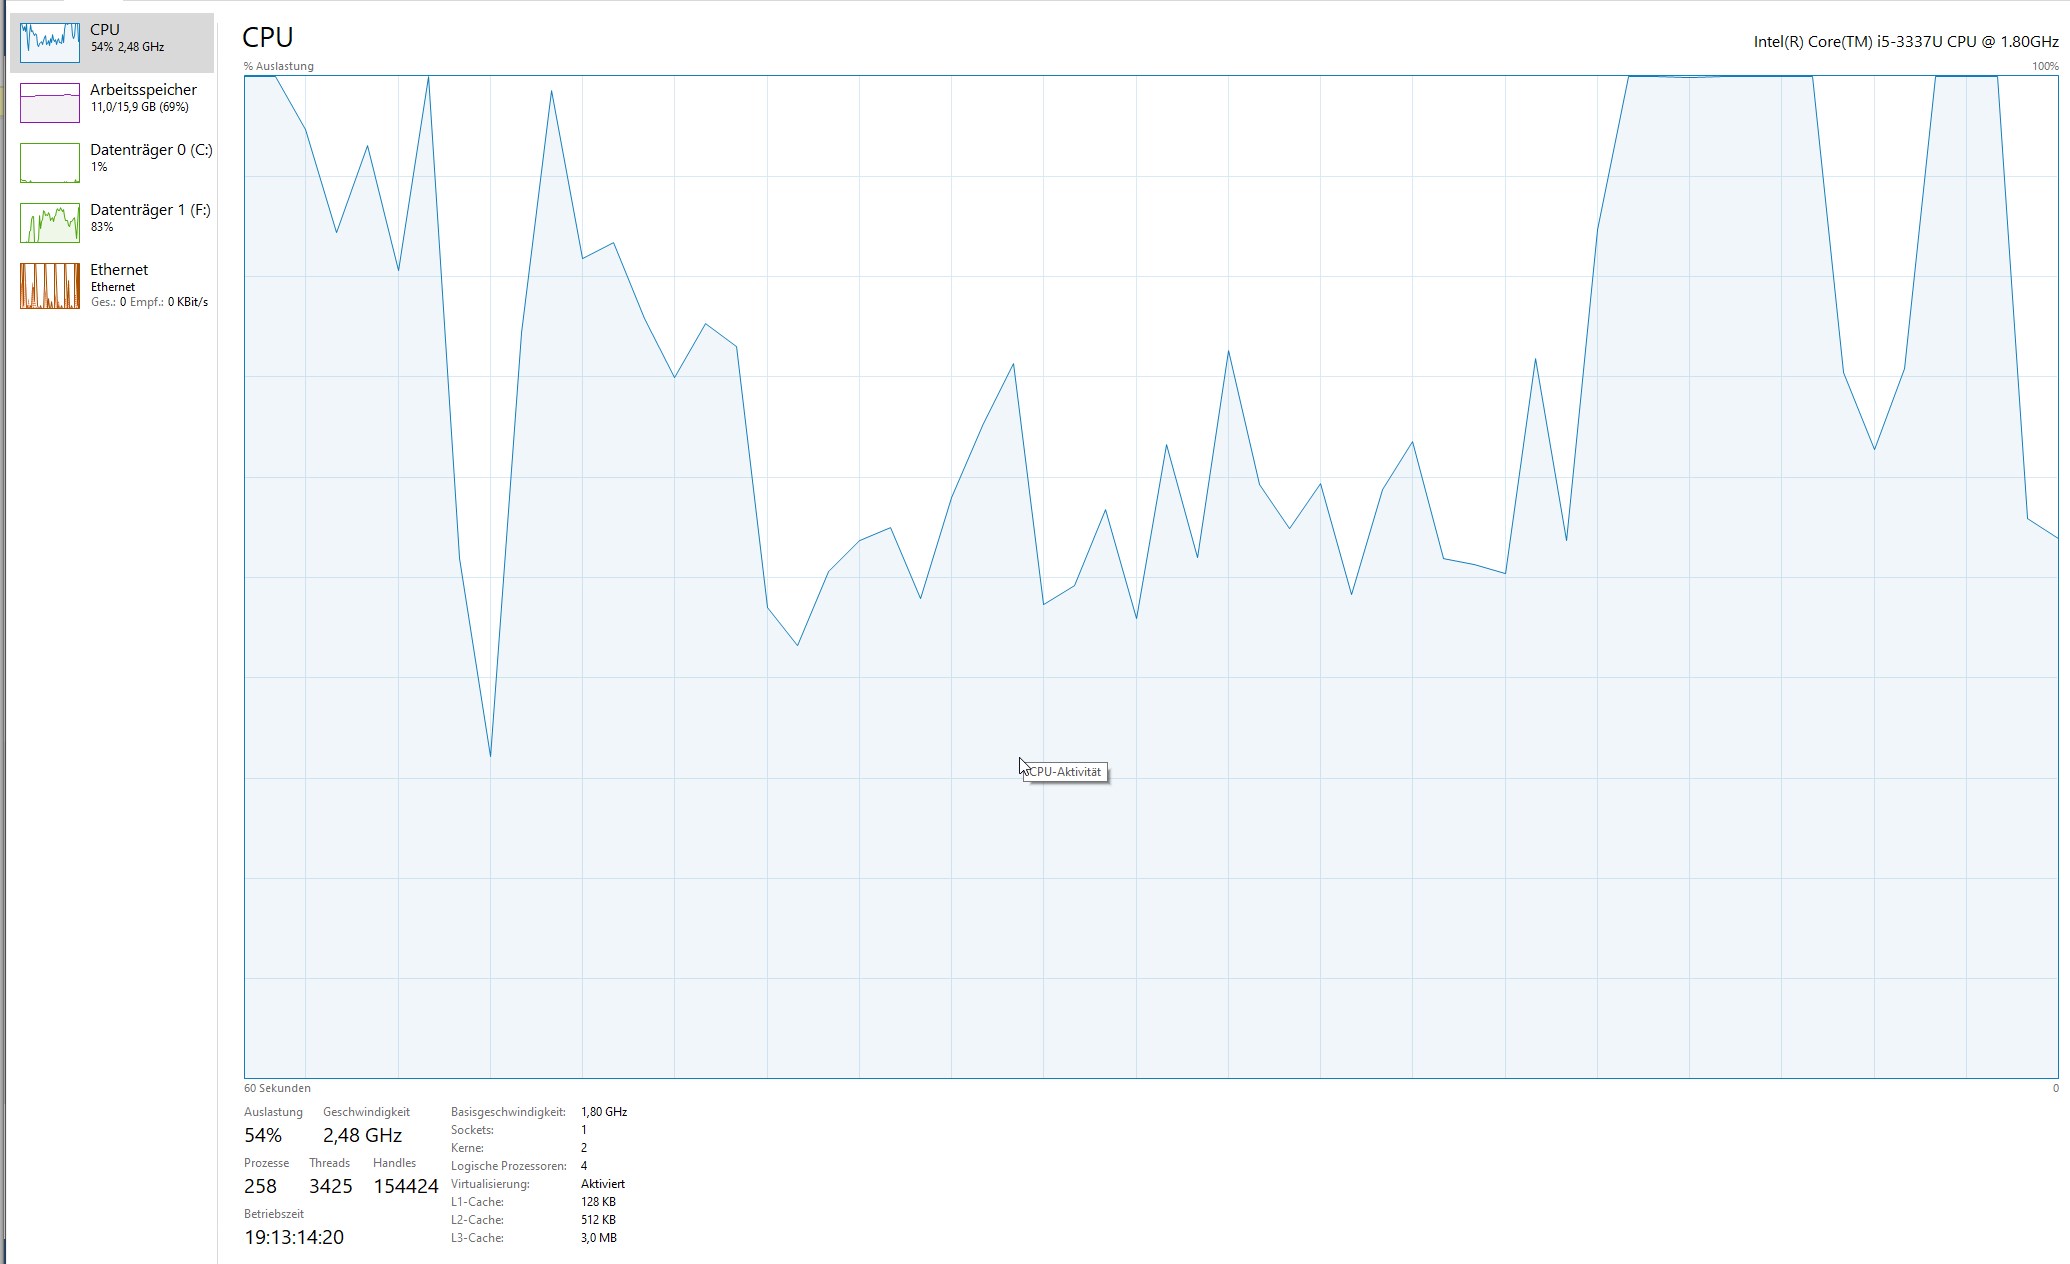Click the Datenträger 1 (F:) graph thumbnail

pos(49,222)
